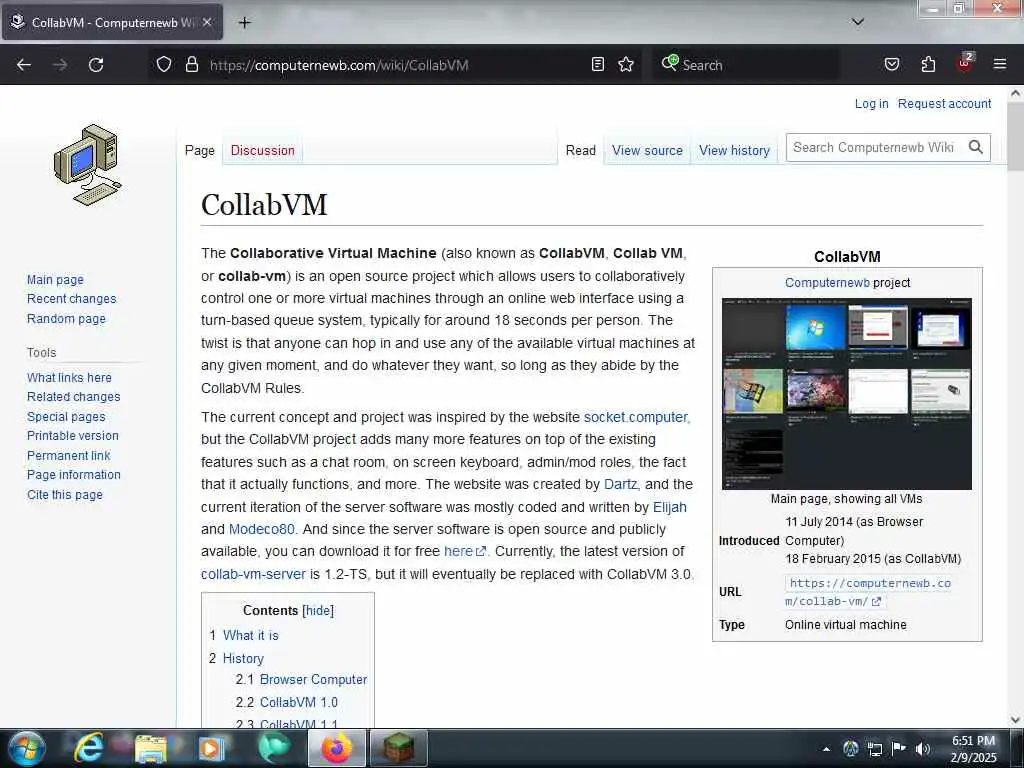This screenshot has height=768, width=1024.
Task: Launch Internet Explorer from taskbar
Action: 88,748
